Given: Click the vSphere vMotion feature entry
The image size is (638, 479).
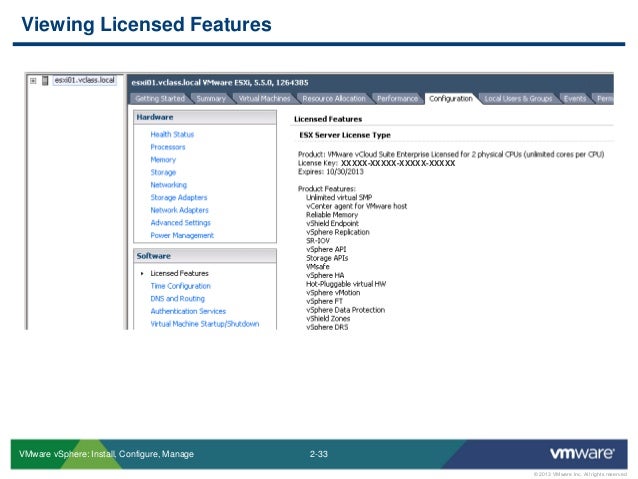Looking at the screenshot, I should (333, 293).
